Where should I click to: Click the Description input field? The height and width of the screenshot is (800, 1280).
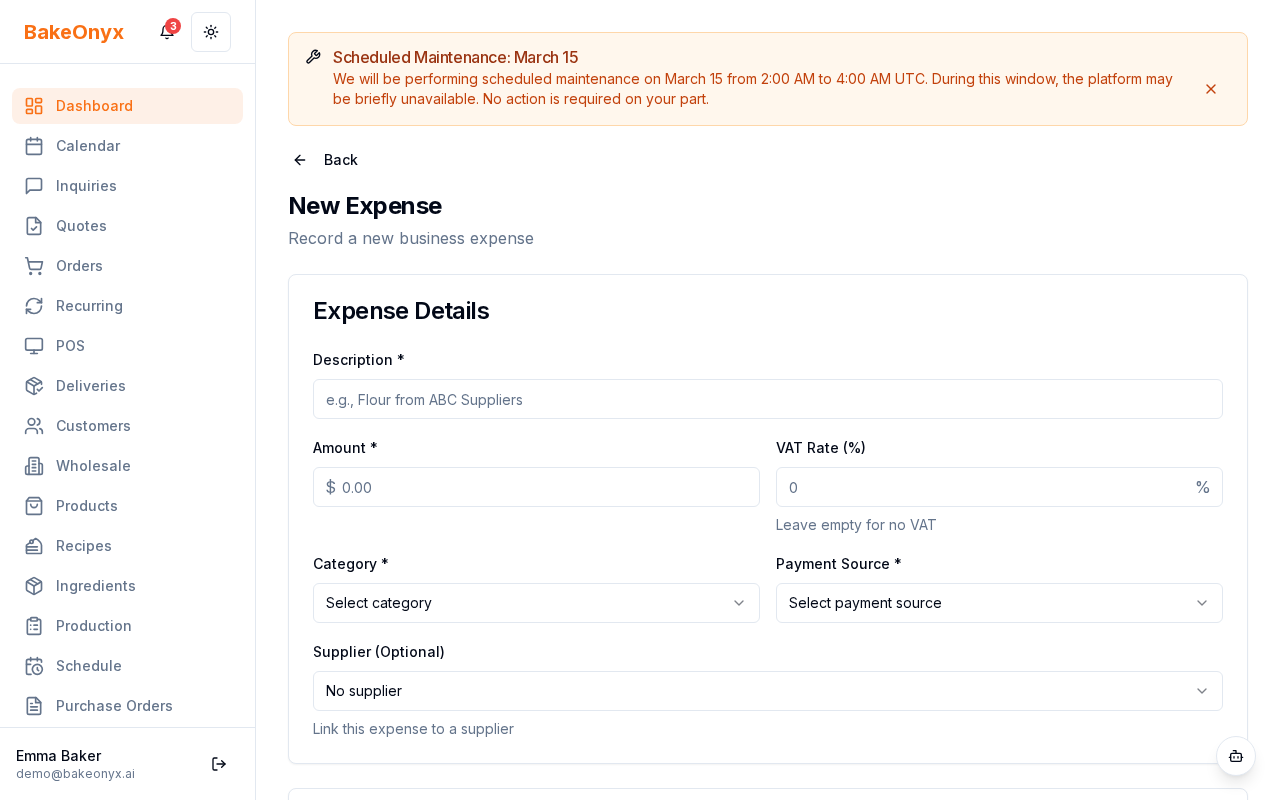768,399
